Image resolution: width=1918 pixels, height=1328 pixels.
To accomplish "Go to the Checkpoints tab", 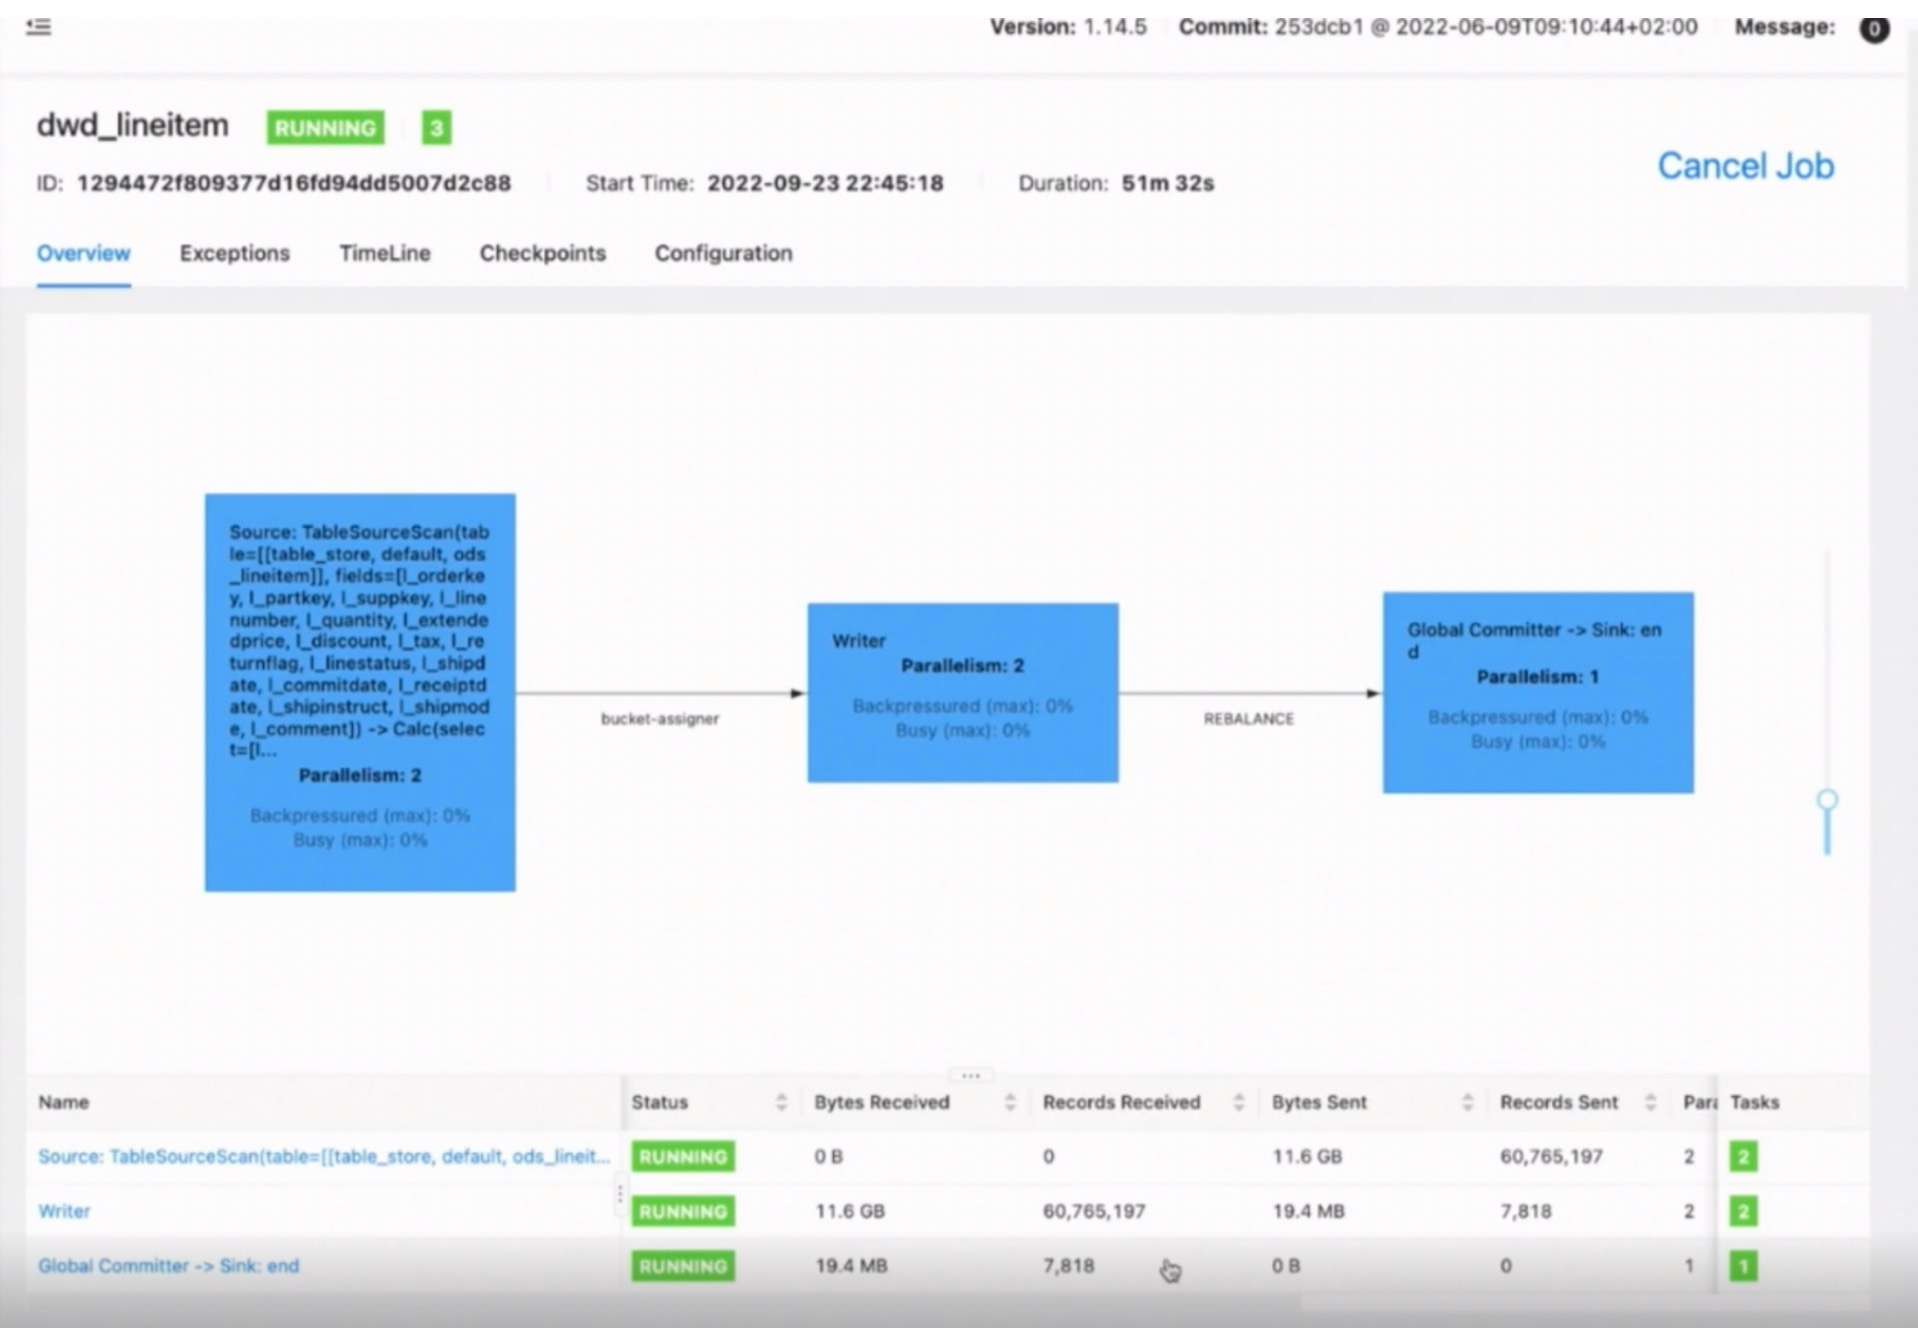I will tap(543, 253).
